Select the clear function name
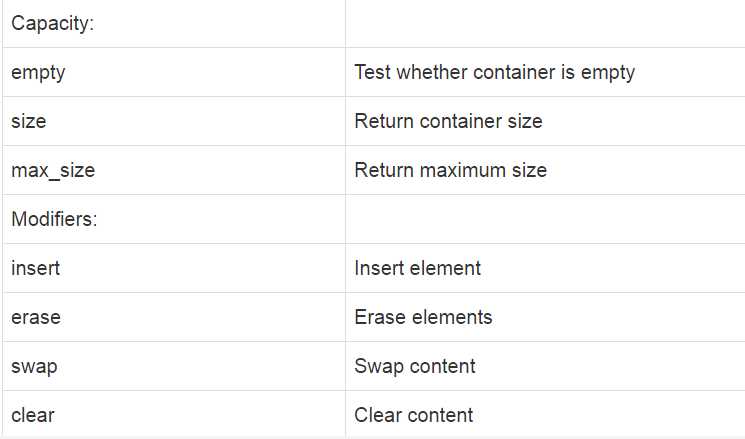This screenshot has height=439, width=745. tap(33, 415)
